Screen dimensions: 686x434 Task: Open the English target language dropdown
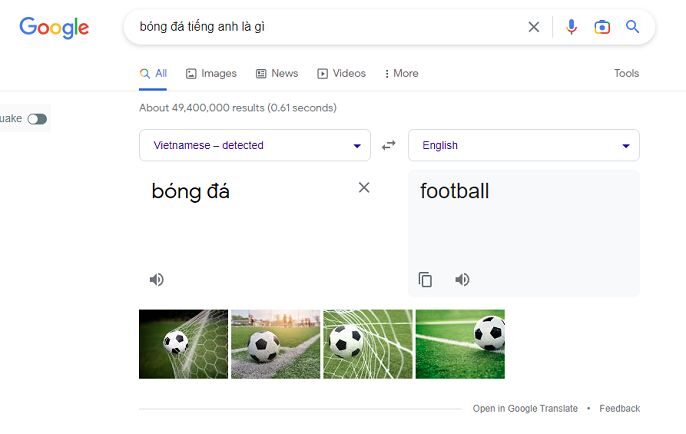pos(524,145)
